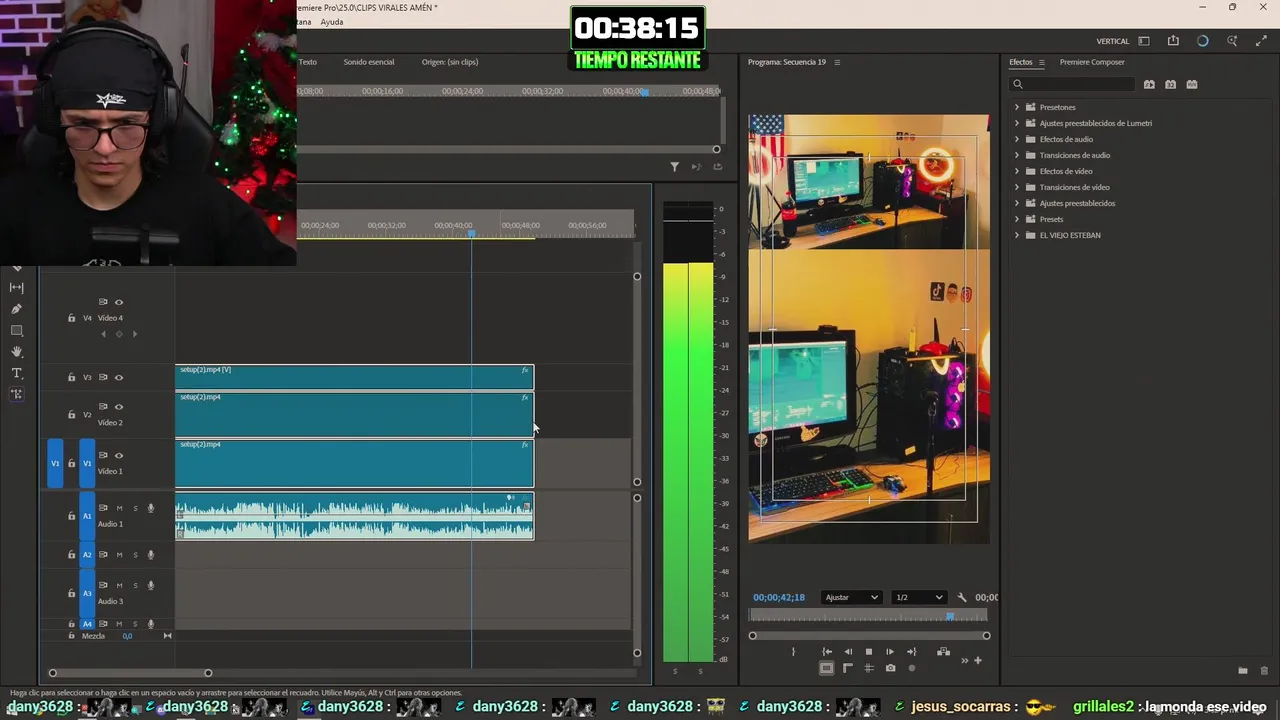The width and height of the screenshot is (1280, 720).
Task: Select the Pen tool
Action: [x=16, y=309]
